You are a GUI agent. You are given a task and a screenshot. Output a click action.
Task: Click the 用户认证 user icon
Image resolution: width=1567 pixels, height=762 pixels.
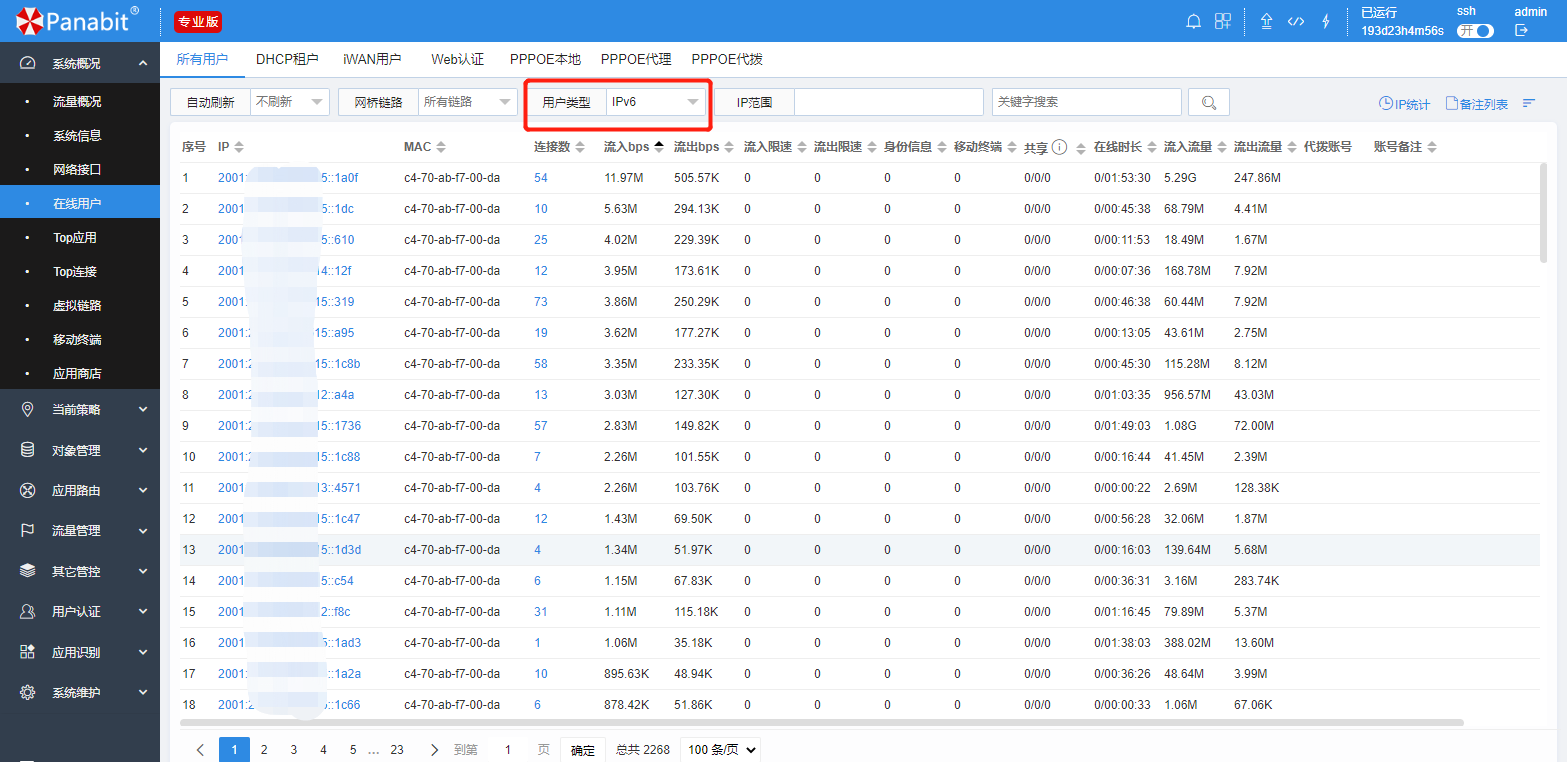[28, 611]
